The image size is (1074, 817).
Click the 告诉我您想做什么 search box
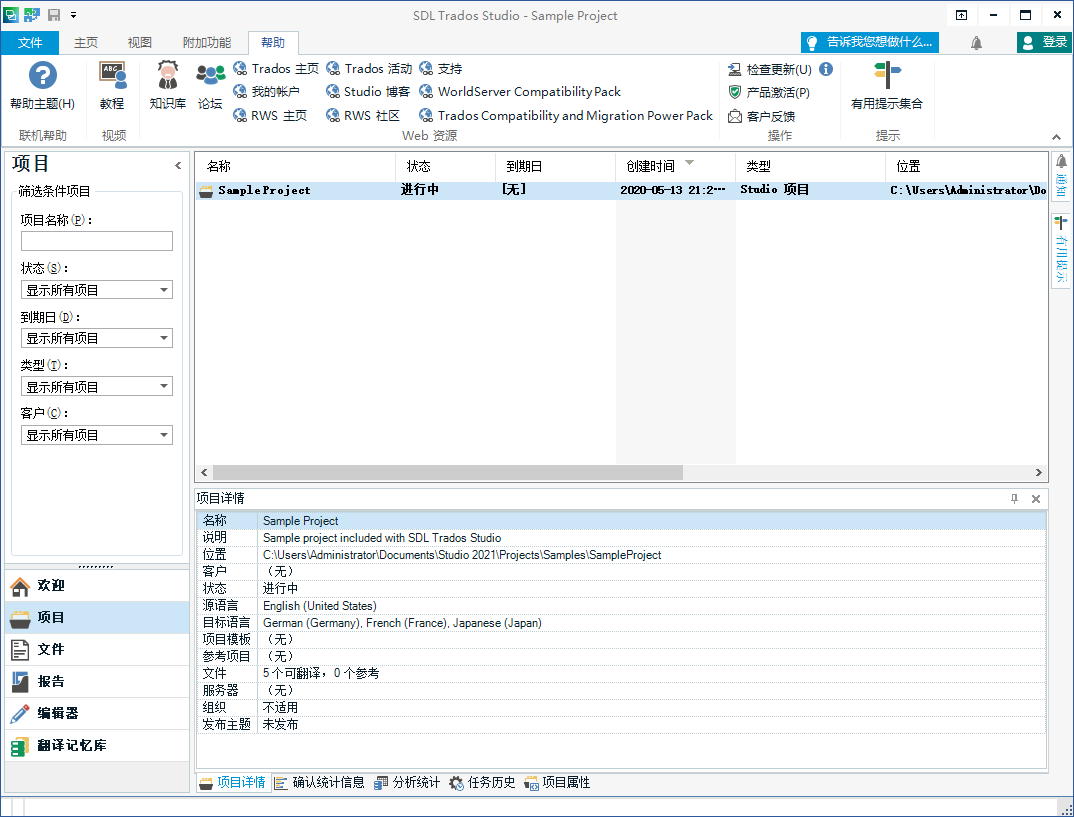[x=870, y=42]
